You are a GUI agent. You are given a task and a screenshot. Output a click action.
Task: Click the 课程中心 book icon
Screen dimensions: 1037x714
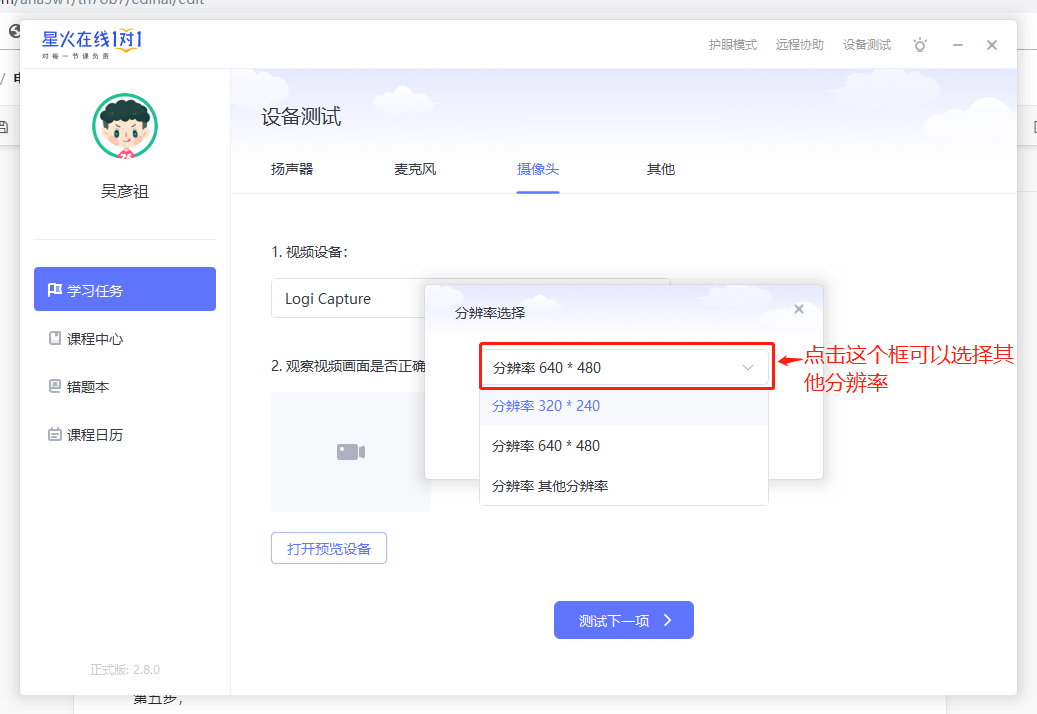coord(55,338)
